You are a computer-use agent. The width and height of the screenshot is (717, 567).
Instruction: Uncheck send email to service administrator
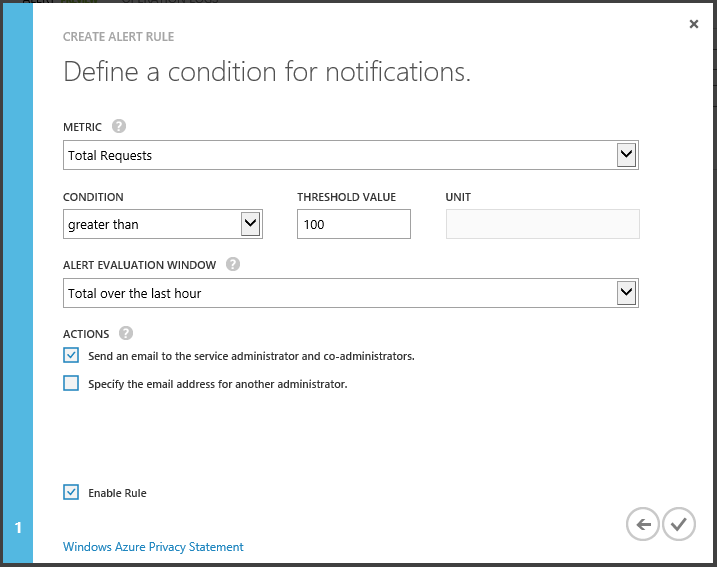[71, 355]
